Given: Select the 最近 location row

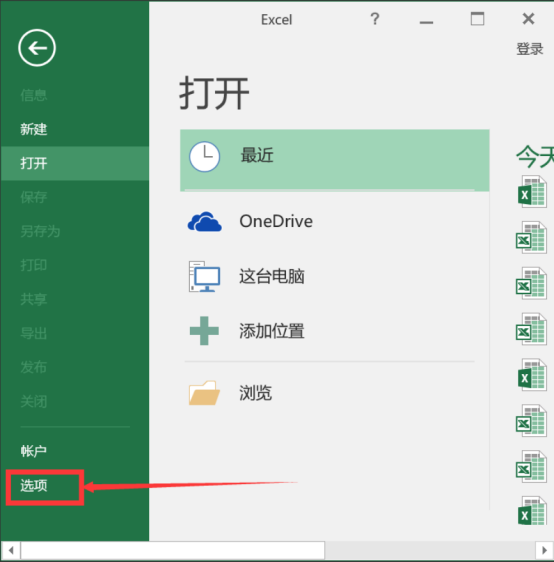Looking at the screenshot, I should [x=335, y=160].
